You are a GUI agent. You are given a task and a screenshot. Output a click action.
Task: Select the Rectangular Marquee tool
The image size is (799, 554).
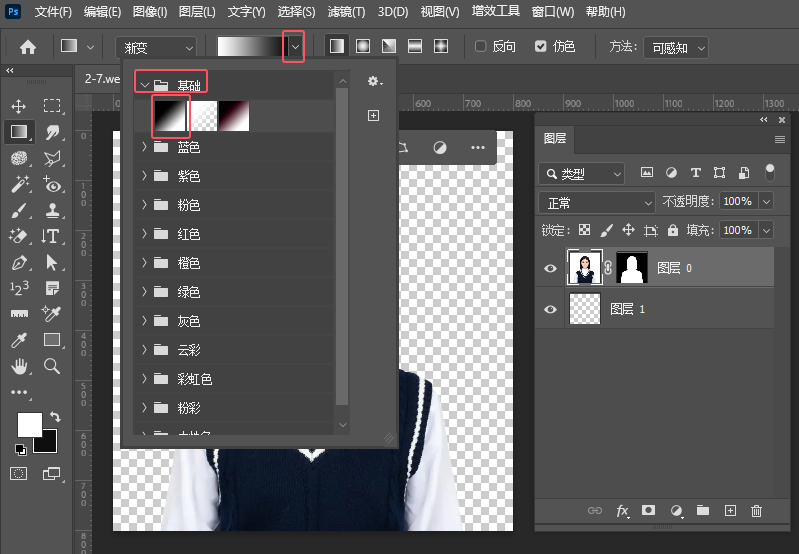(x=51, y=105)
